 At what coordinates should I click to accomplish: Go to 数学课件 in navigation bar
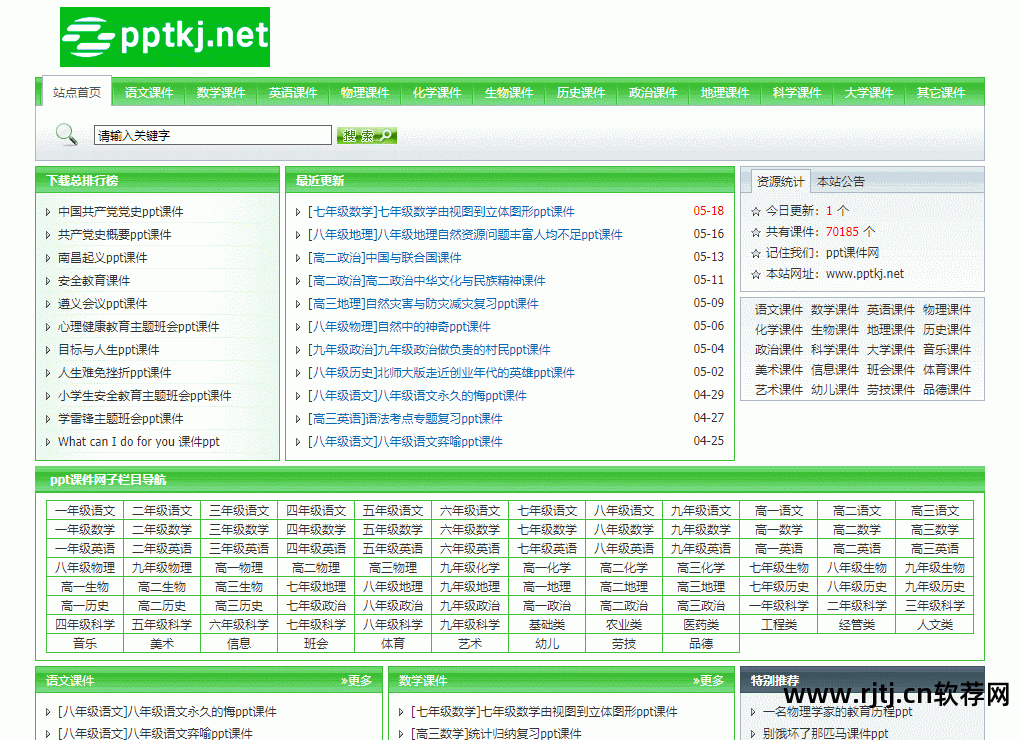pyautogui.click(x=221, y=93)
